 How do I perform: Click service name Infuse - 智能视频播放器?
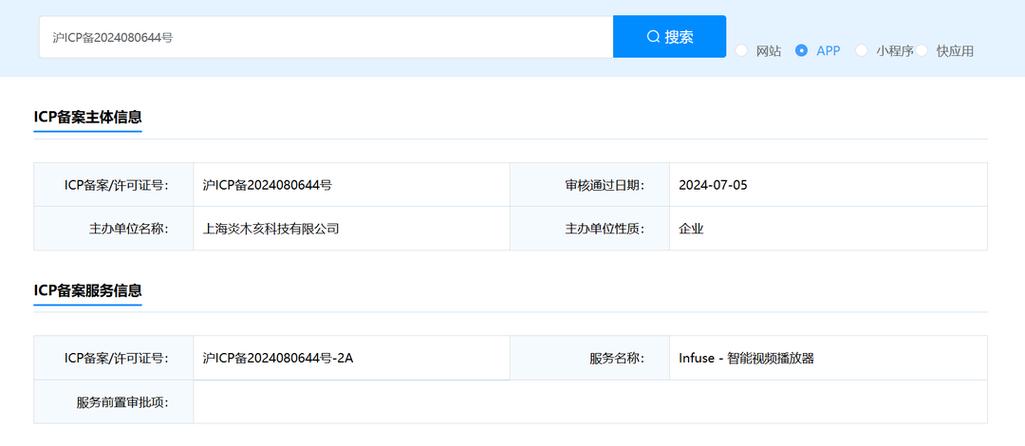pos(746,358)
